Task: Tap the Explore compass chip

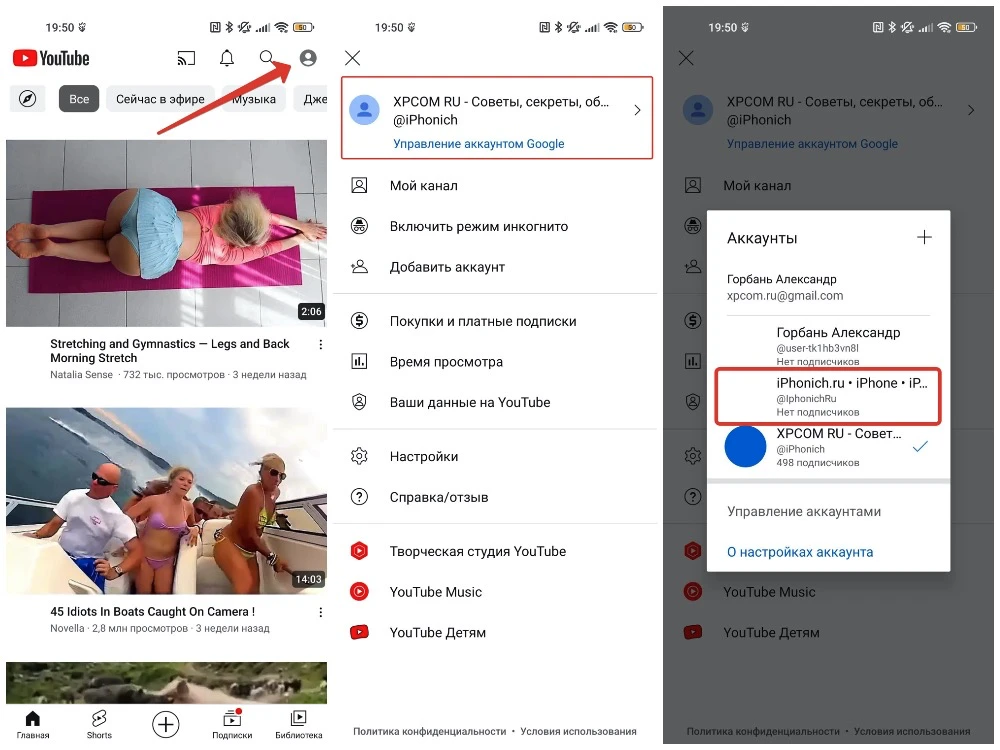Action: coord(27,99)
